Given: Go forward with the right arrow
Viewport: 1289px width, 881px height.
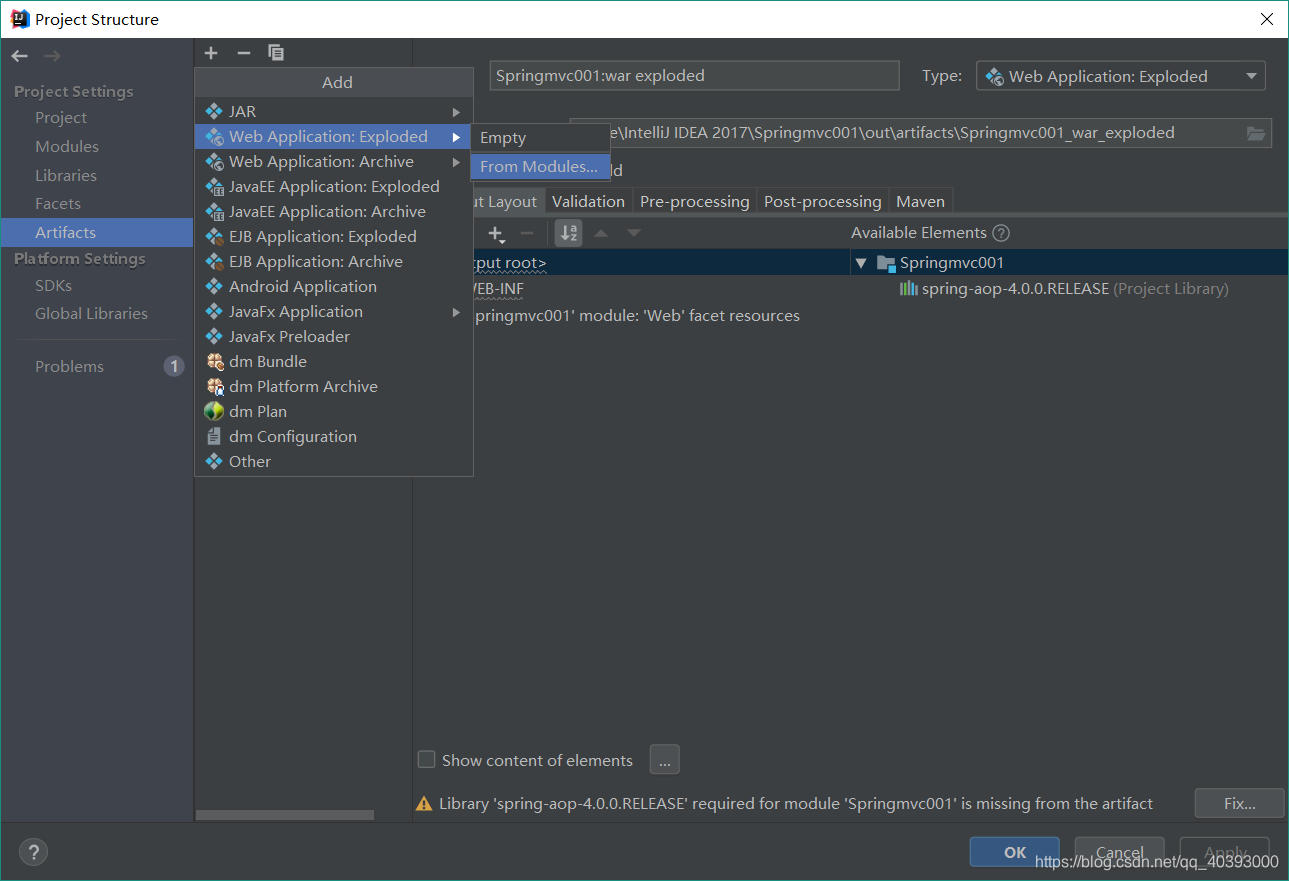Looking at the screenshot, I should coord(52,56).
